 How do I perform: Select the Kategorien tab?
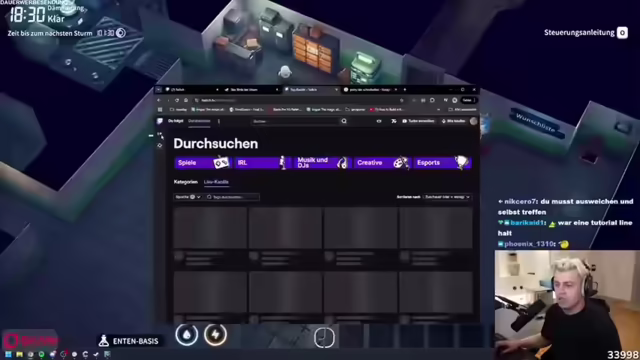(x=186, y=182)
